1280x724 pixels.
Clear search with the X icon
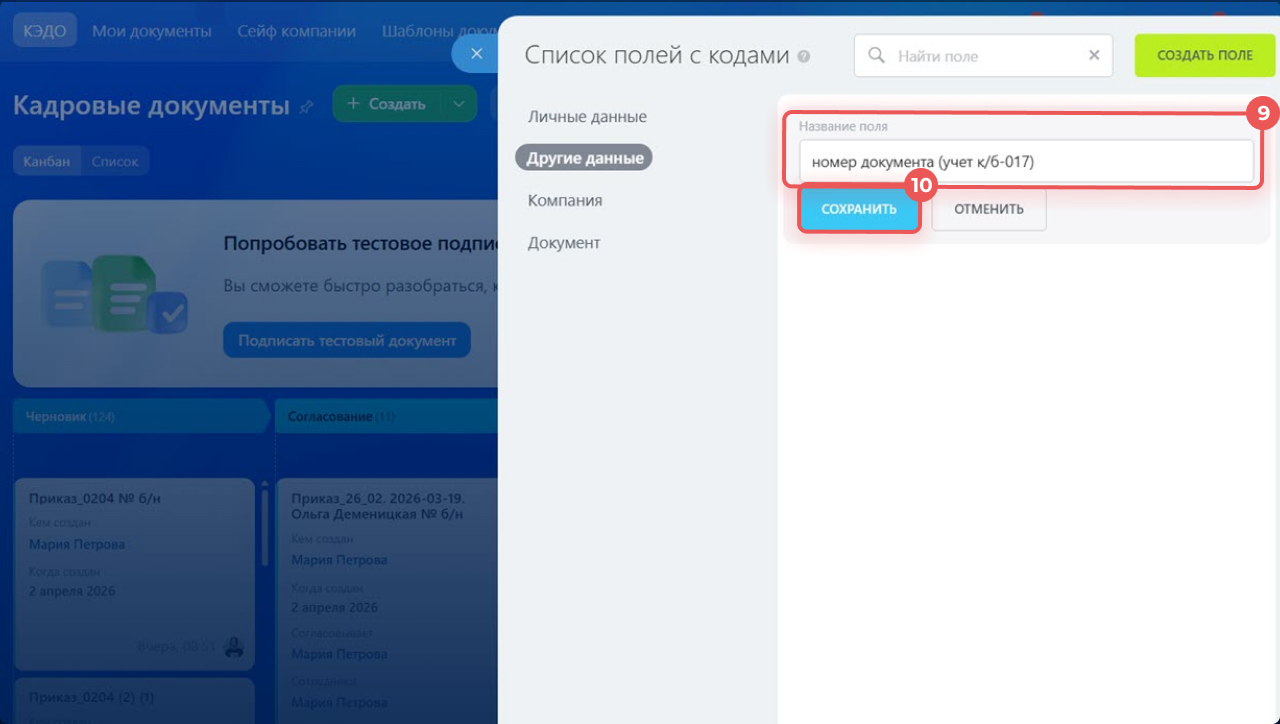[x=1094, y=56]
